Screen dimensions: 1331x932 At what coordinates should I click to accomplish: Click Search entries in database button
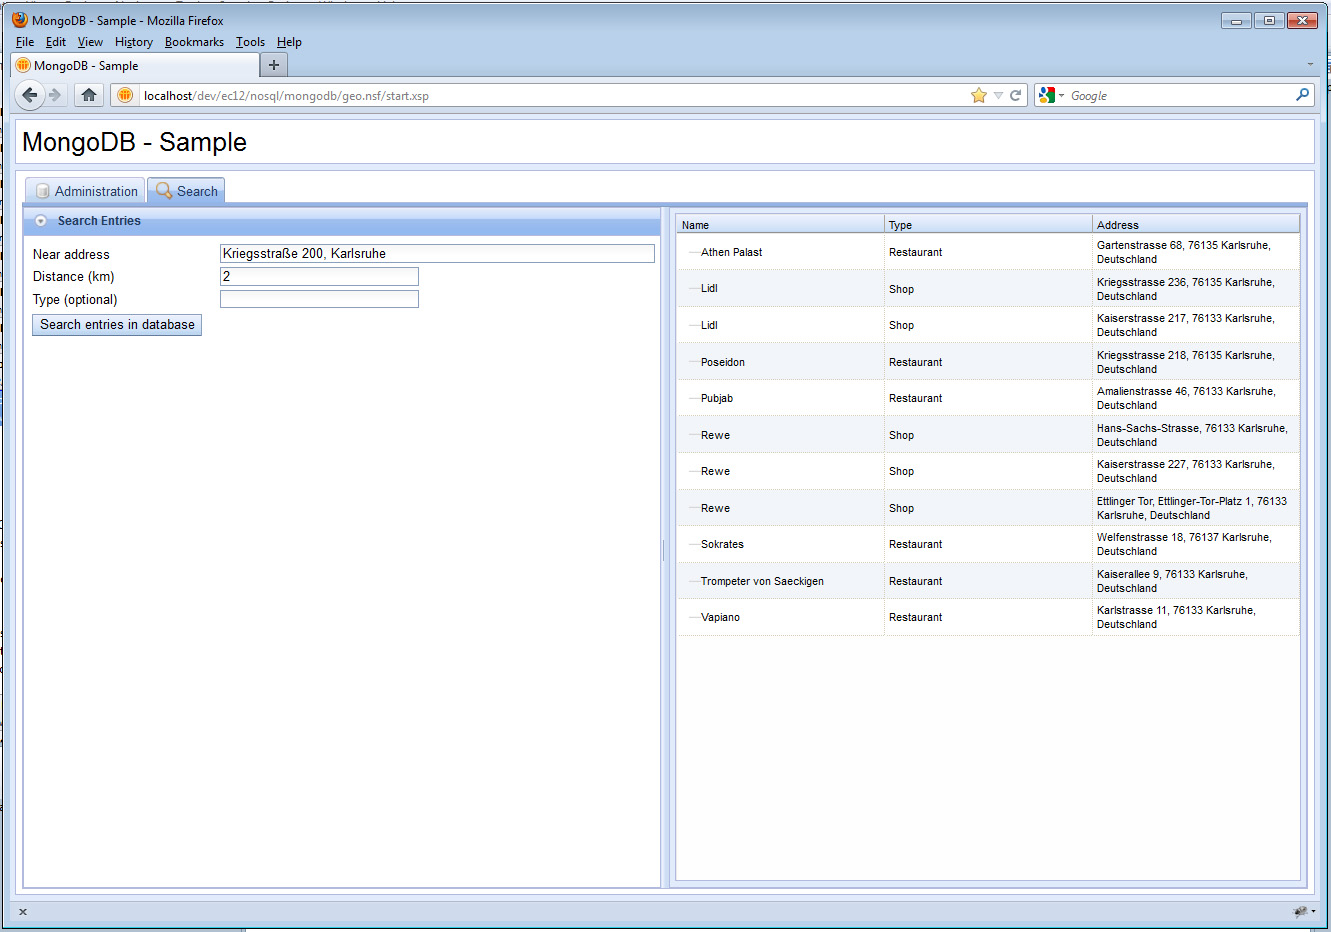117,325
